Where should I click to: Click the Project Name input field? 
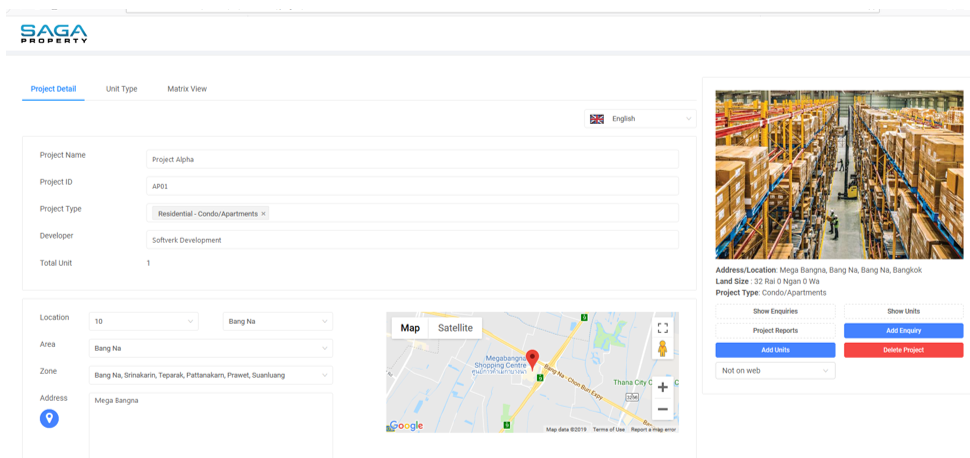(x=412, y=159)
